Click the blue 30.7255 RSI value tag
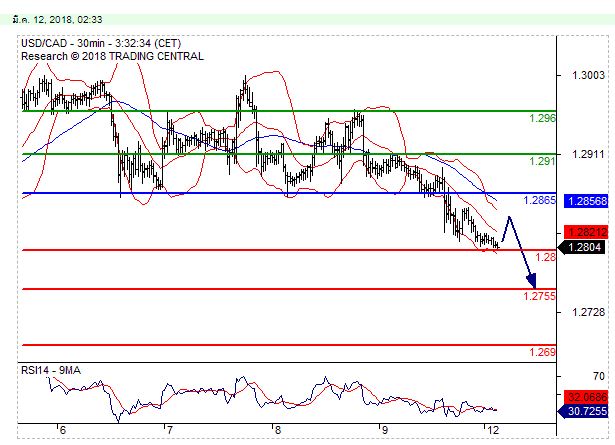This screenshot has width=615, height=445. tap(583, 411)
